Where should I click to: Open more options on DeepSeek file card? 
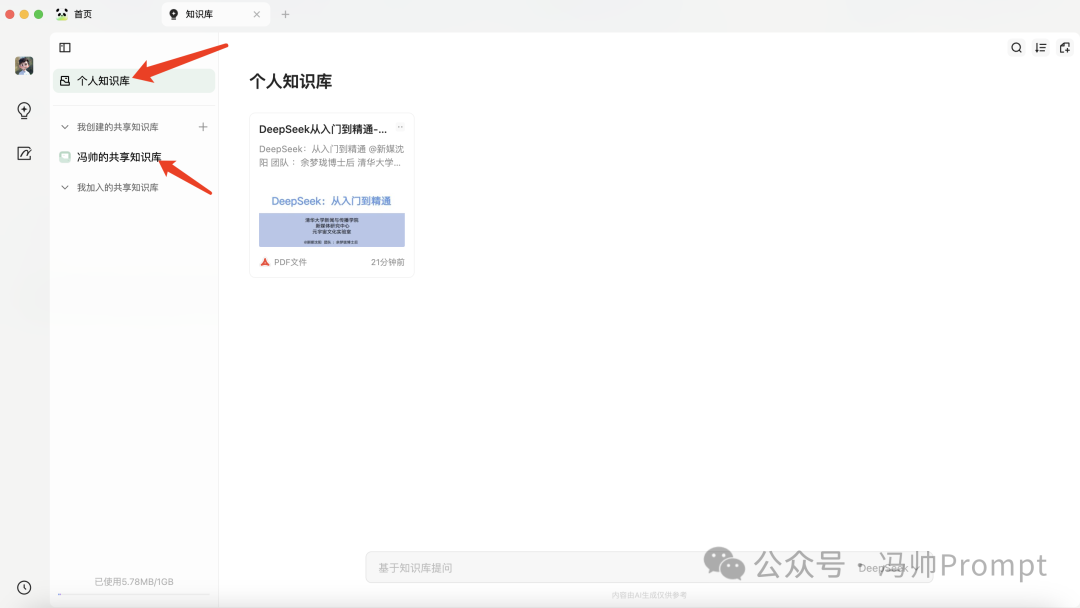pyautogui.click(x=400, y=127)
